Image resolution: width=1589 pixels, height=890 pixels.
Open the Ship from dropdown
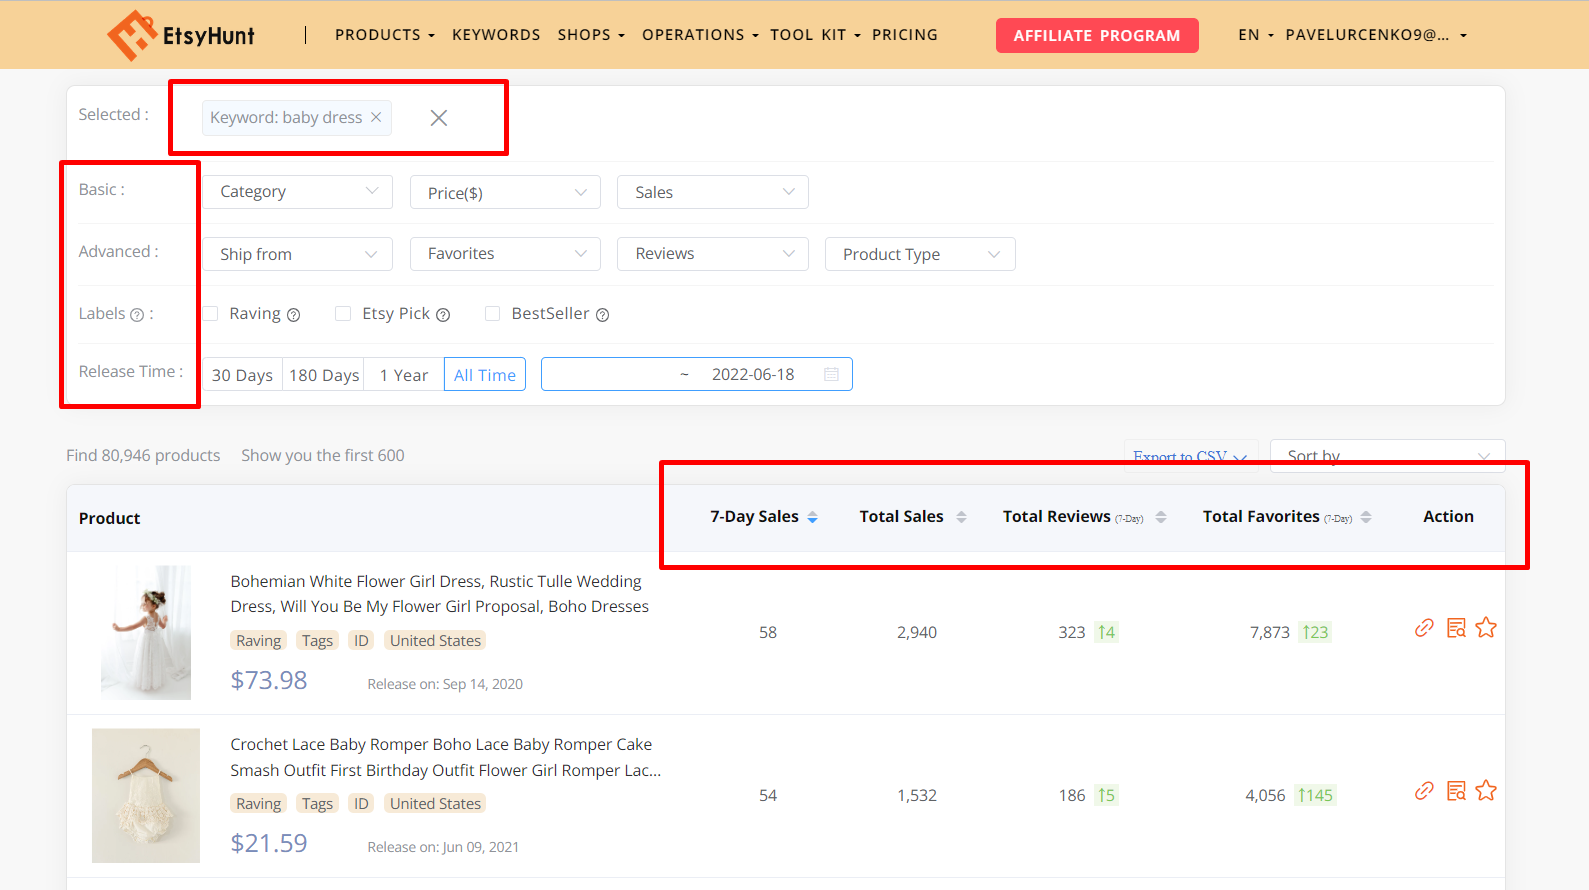point(298,254)
